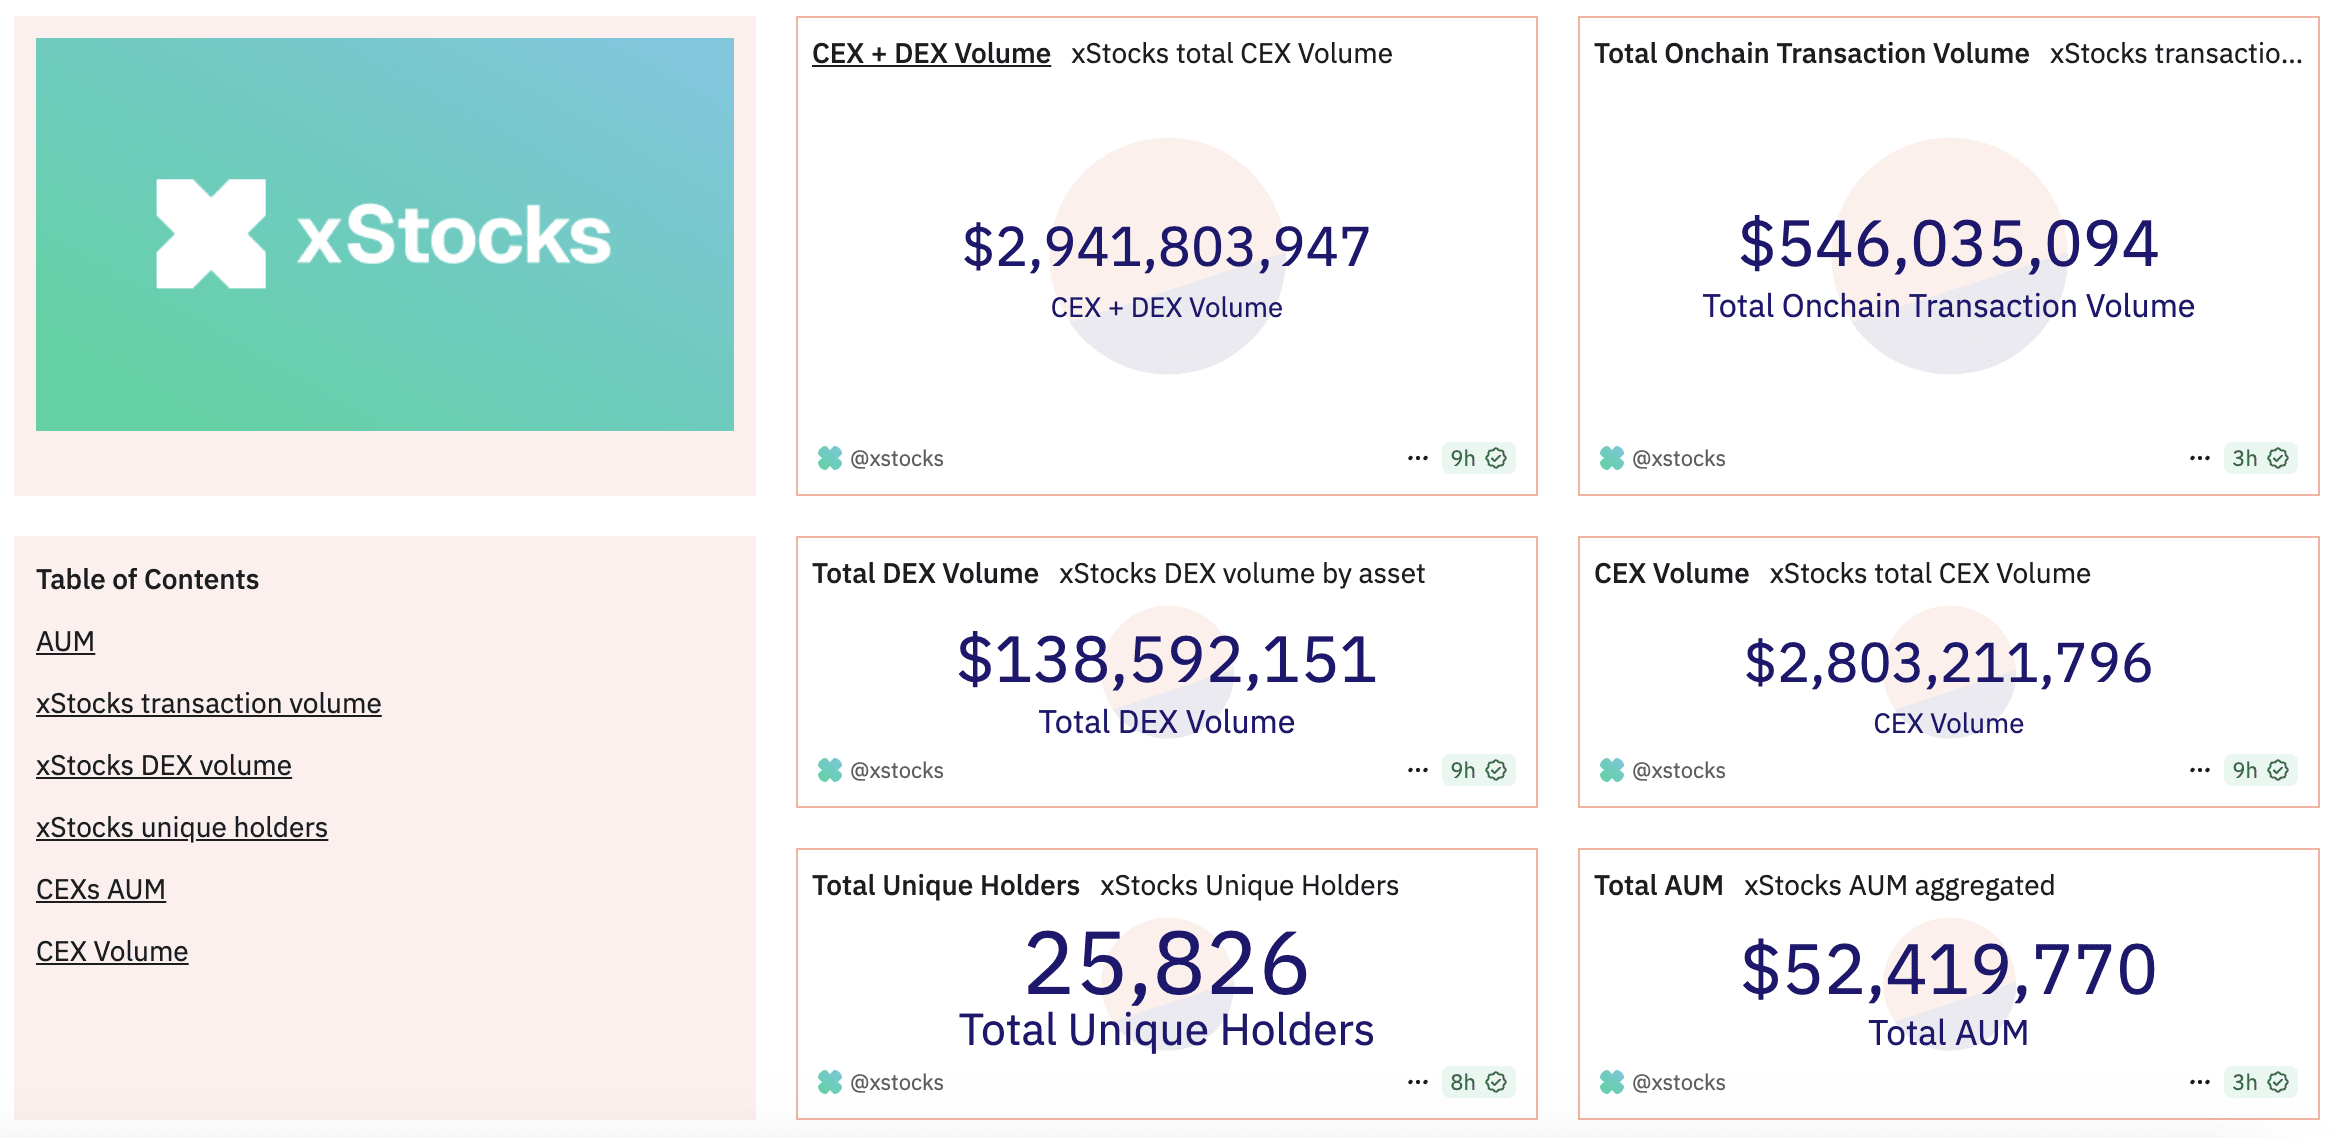
Task: Open three-dots menu on Total Unique Holders card
Action: coord(1417,1082)
